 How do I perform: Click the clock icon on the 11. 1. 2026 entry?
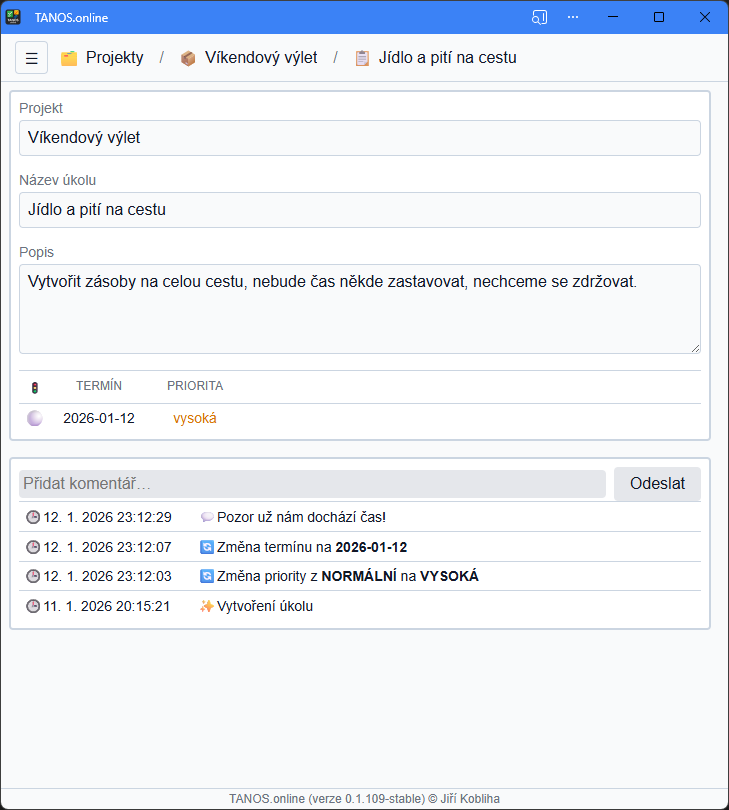pos(31,605)
